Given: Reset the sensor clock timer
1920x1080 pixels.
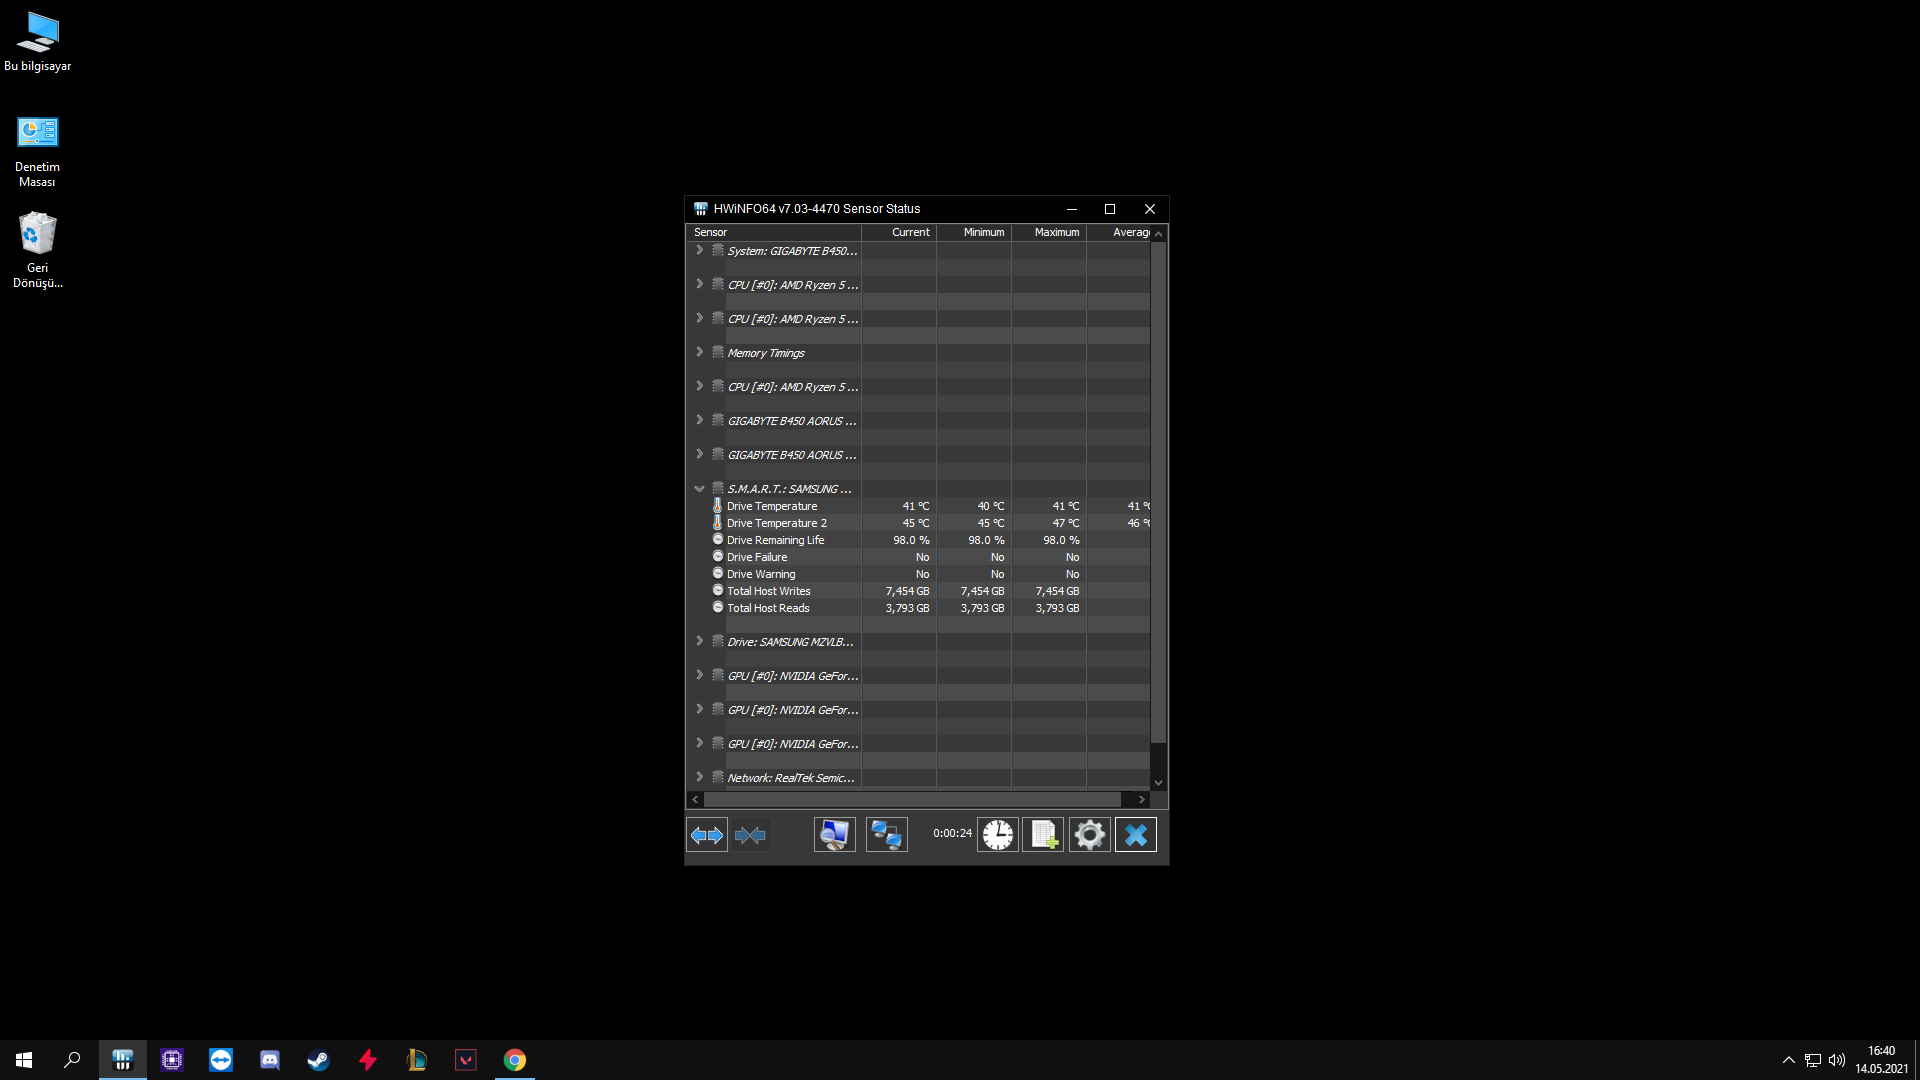Looking at the screenshot, I should click(997, 835).
